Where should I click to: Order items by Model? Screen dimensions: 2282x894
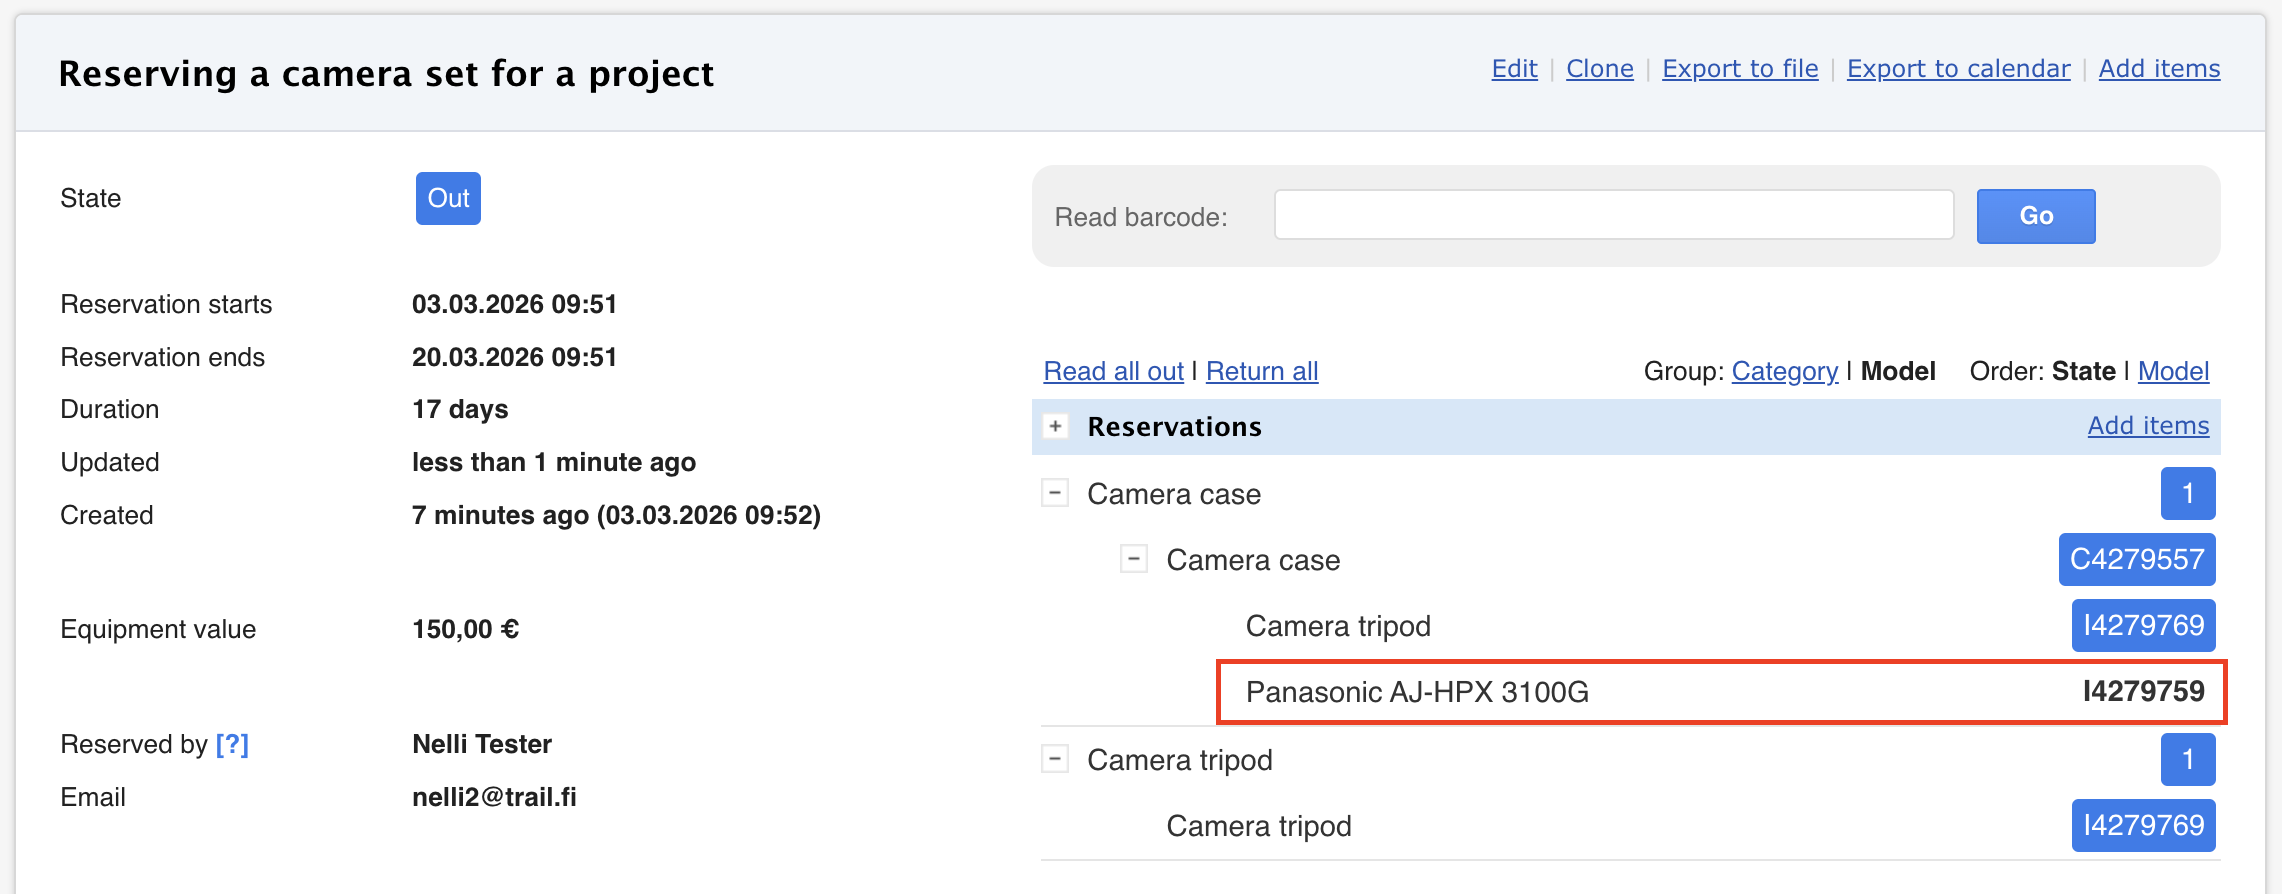2173,371
